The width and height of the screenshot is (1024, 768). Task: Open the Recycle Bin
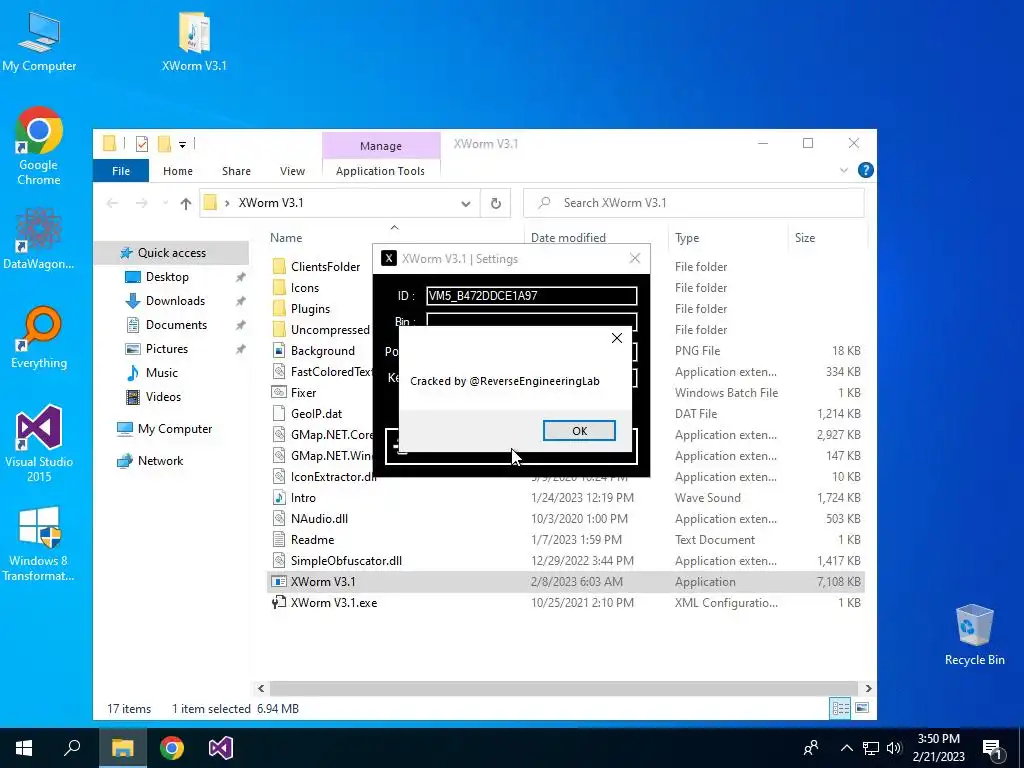point(974,635)
